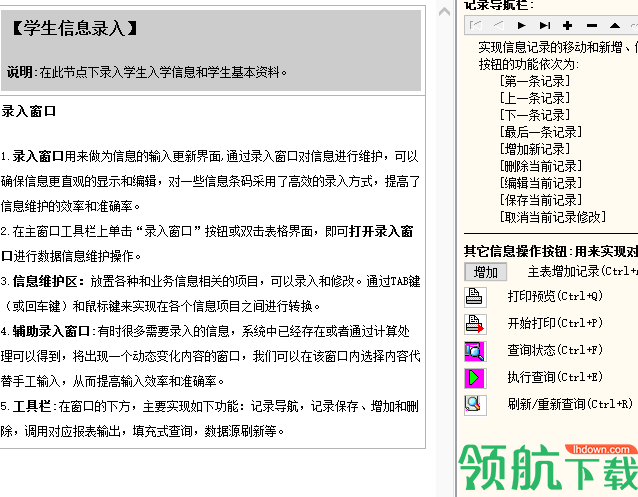Click the 执行查询 green play icon

474,378
